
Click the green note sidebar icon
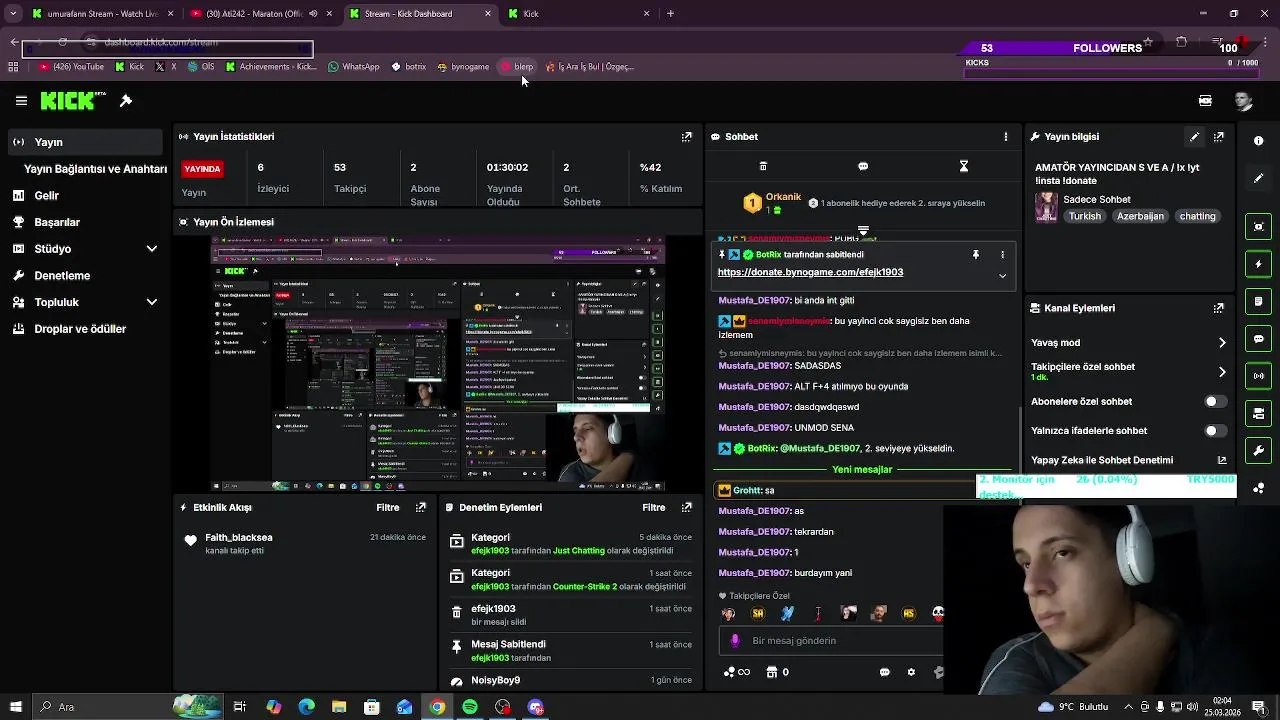(x=1259, y=302)
